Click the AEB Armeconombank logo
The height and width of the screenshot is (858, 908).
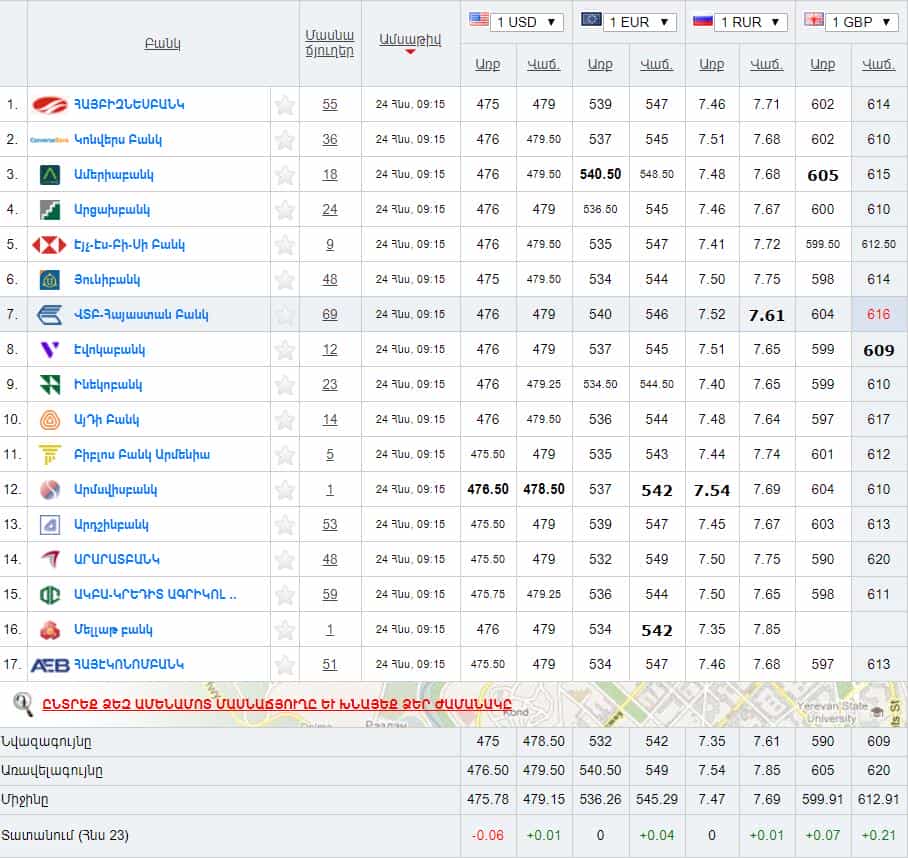(49, 665)
